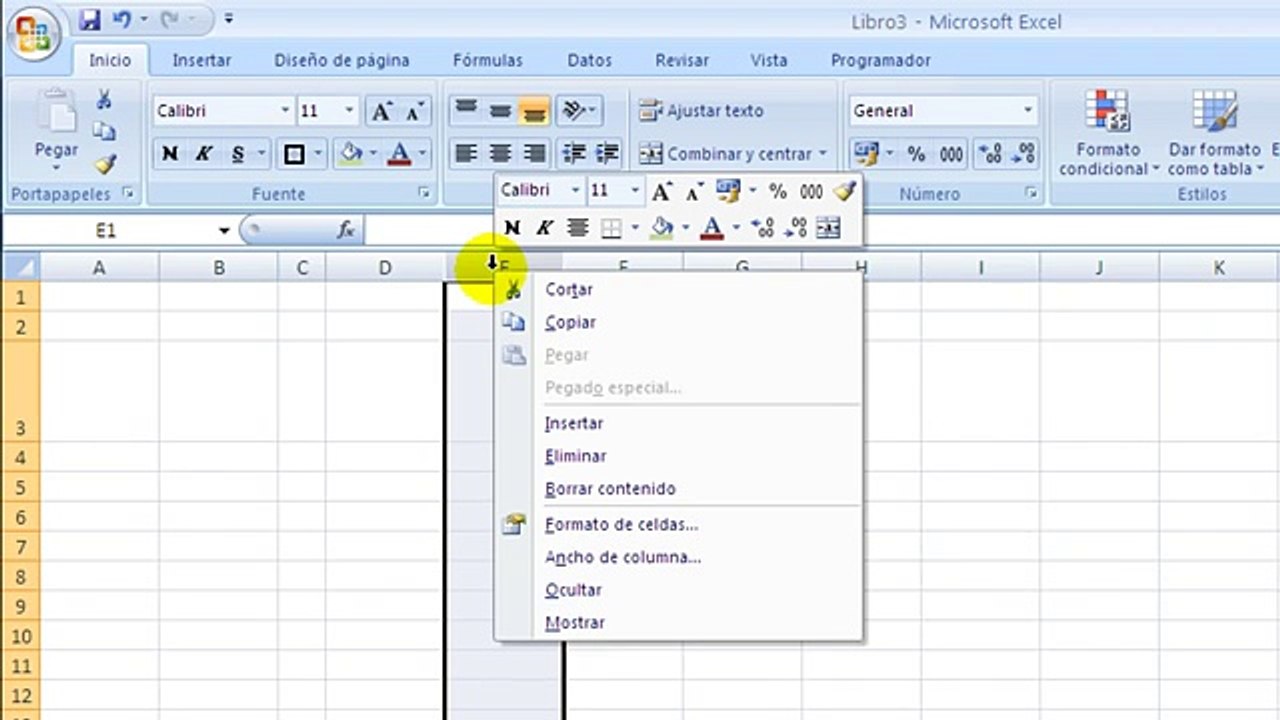Toggle bottom align button in ribbon
The width and height of the screenshot is (1280, 720).
(534, 111)
